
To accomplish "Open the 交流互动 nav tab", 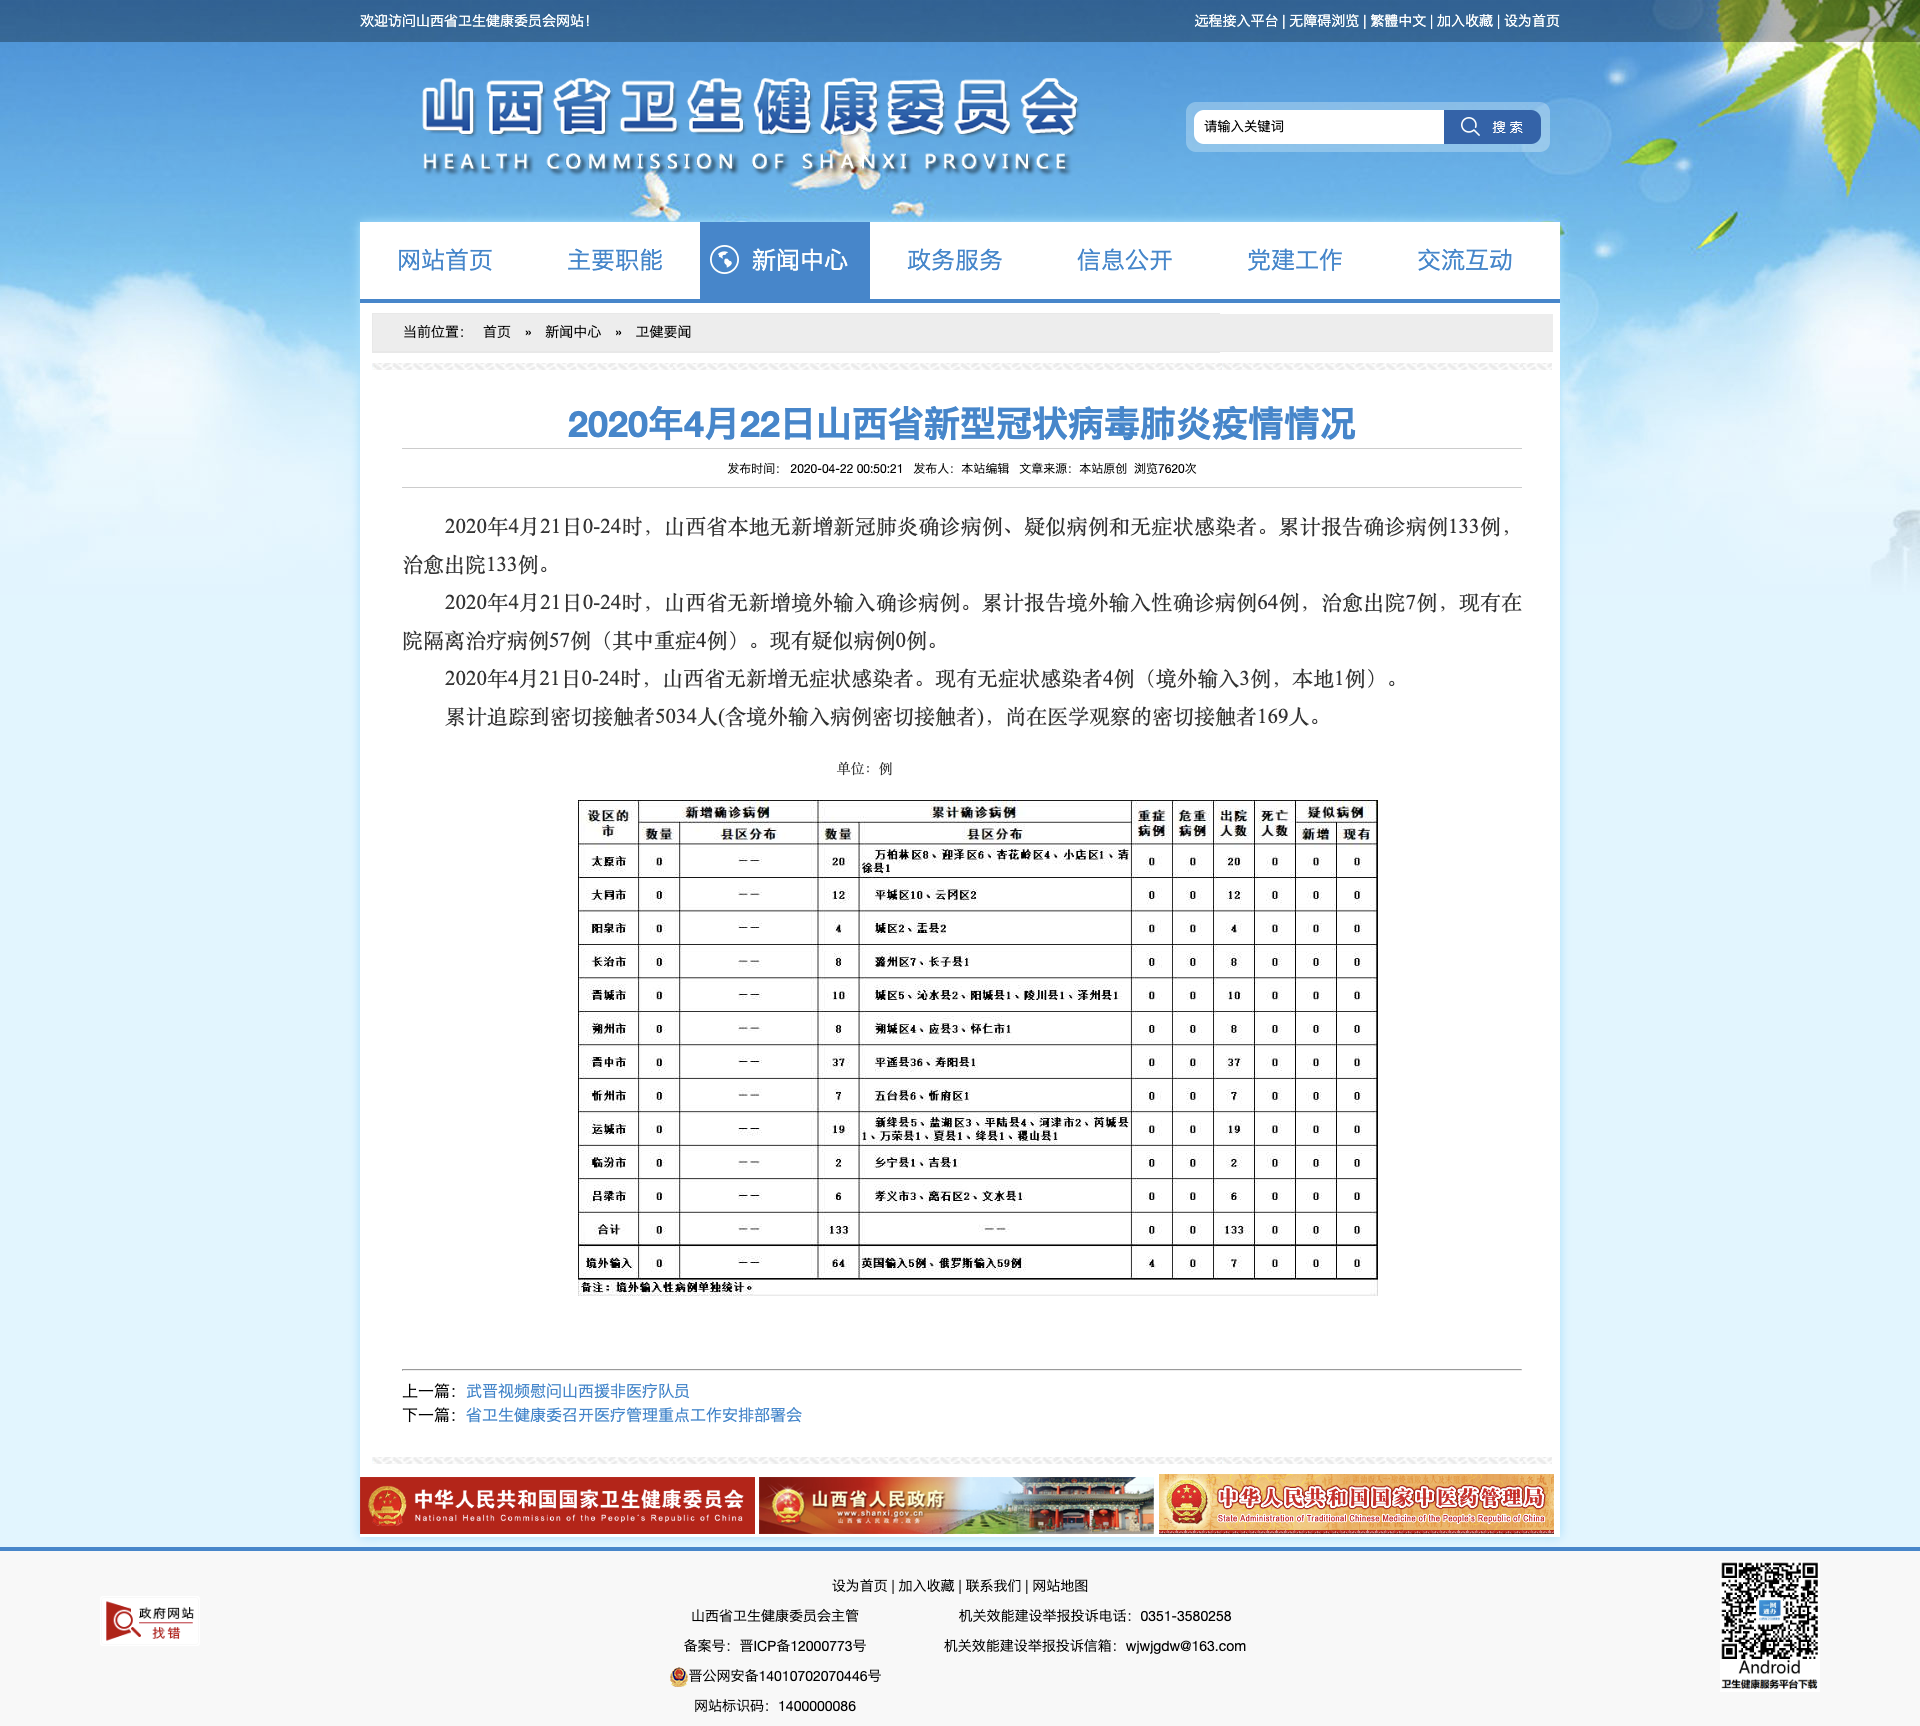I will [1465, 260].
